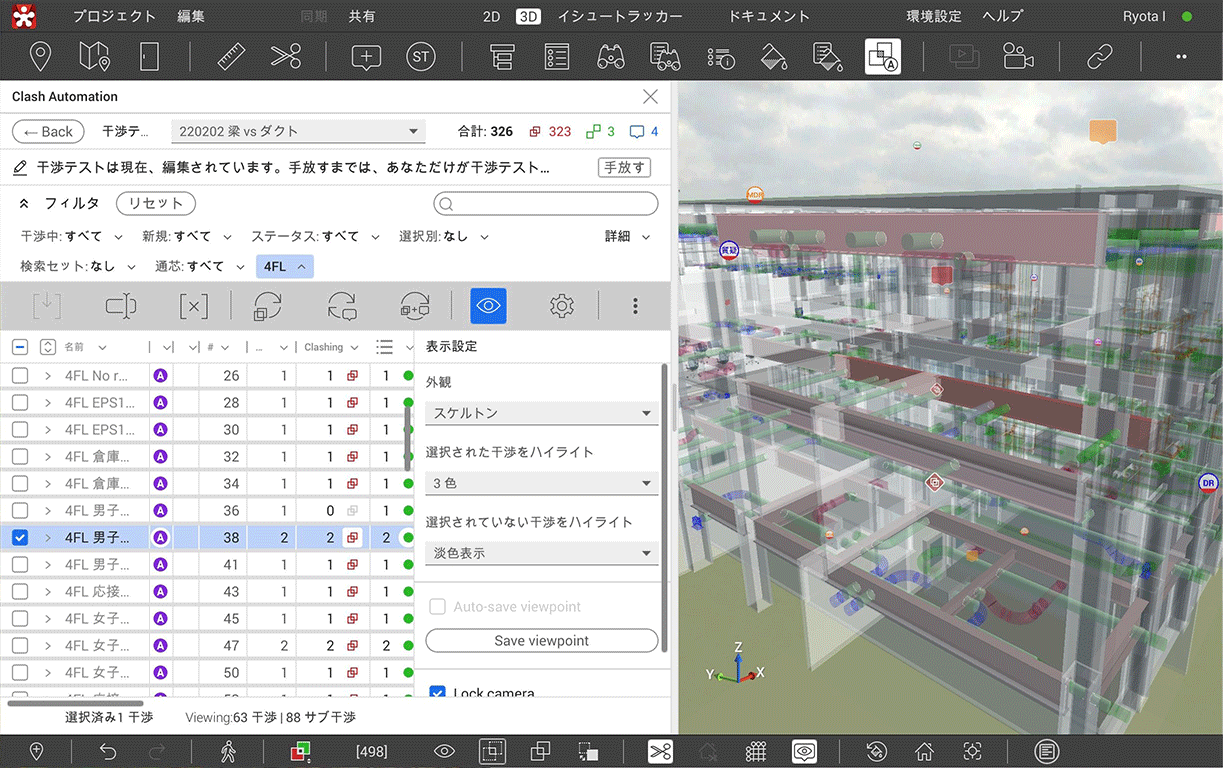Click the filter search input field
The width and height of the screenshot is (1223, 768).
(x=546, y=203)
